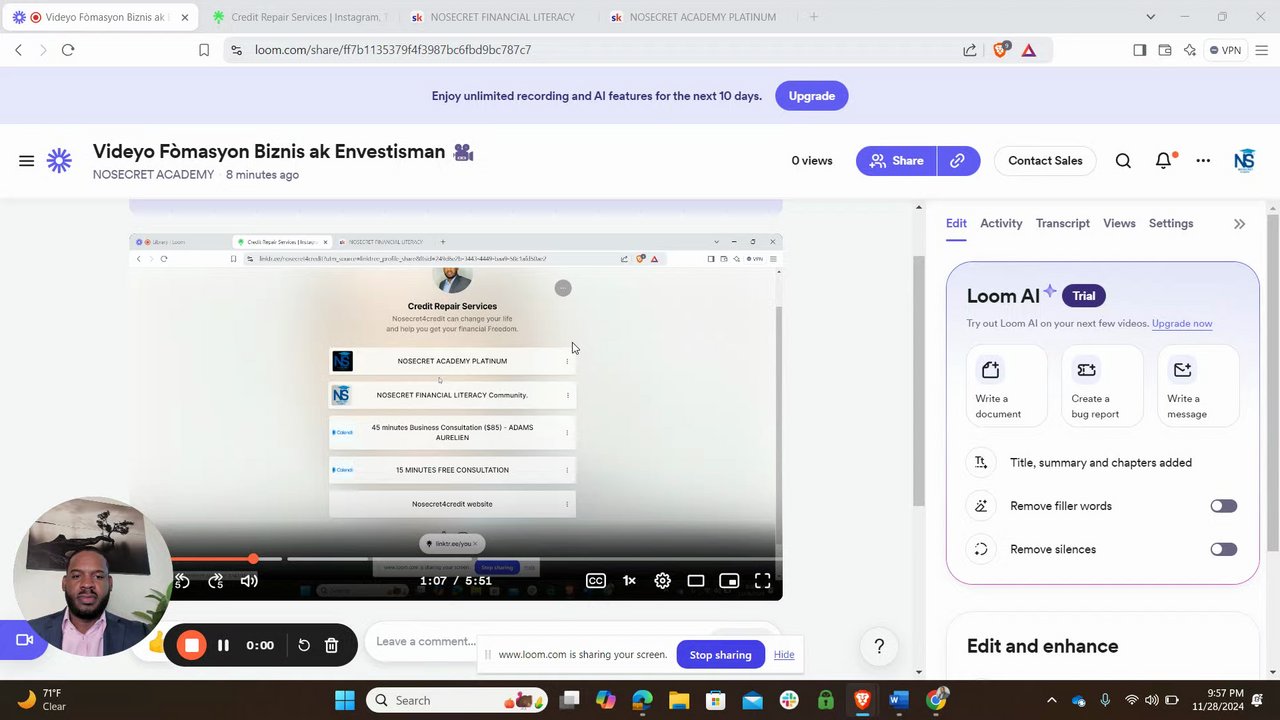Image resolution: width=1280 pixels, height=720 pixels.
Task: Open the NOSECRET ACADEMY workspace link
Action: click(x=153, y=175)
